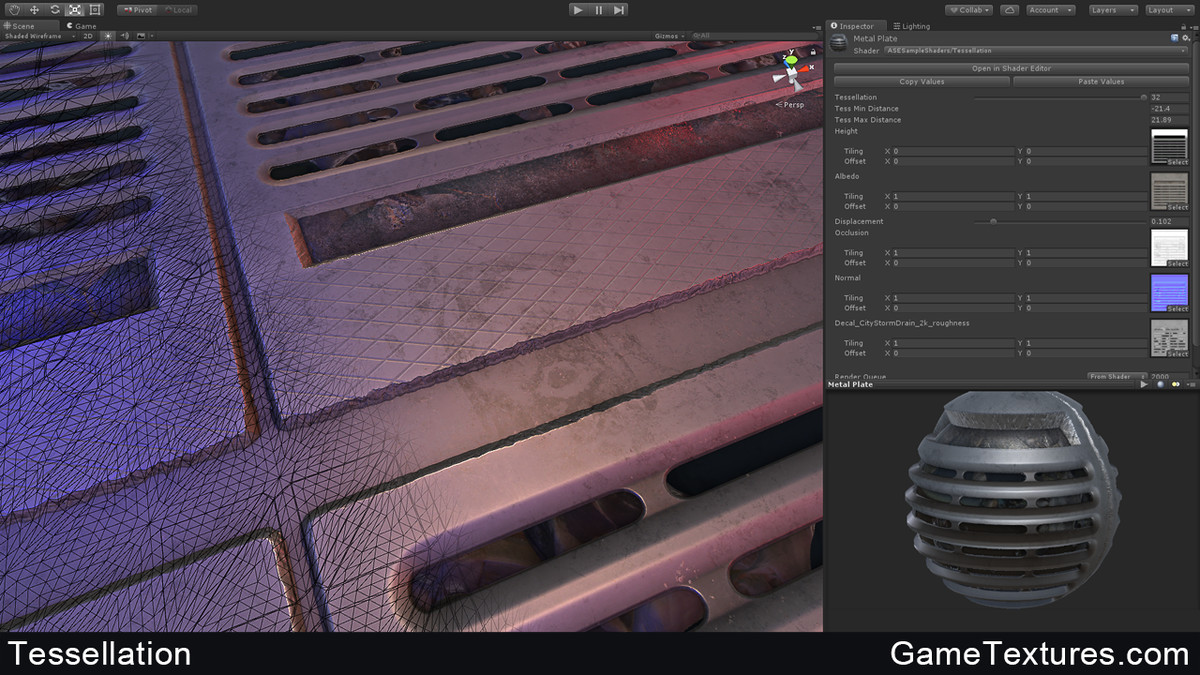The width and height of the screenshot is (1200, 675).
Task: Open the Layers dropdown
Action: point(1112,10)
